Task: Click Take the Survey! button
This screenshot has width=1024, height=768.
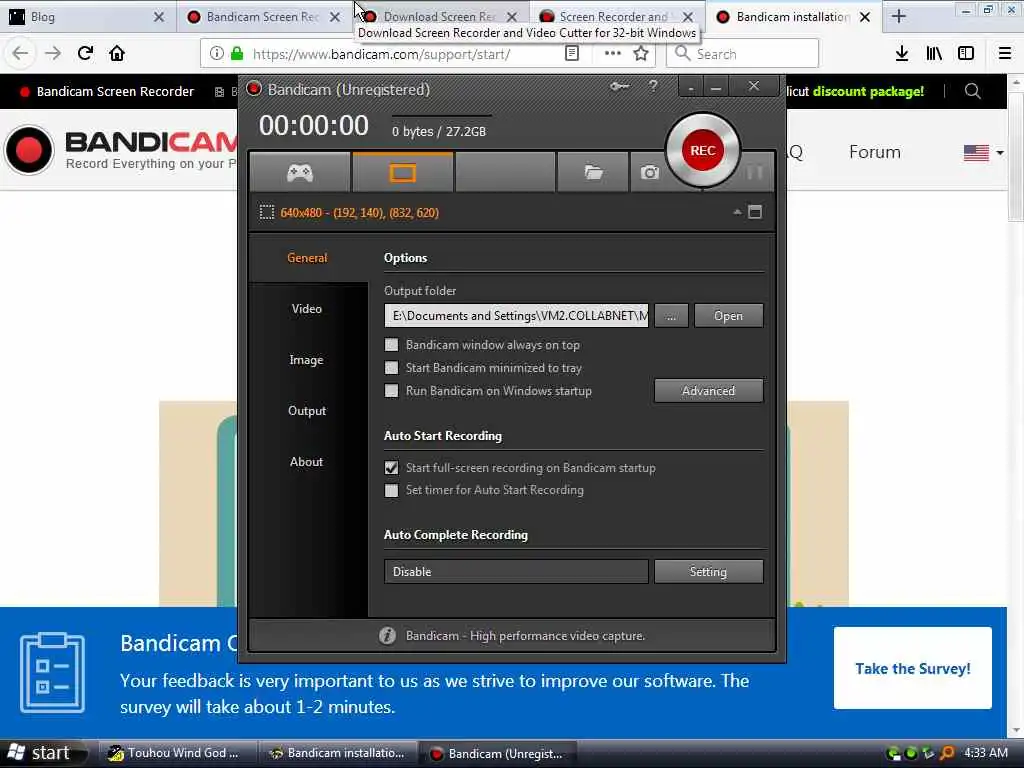Action: pyautogui.click(x=912, y=668)
